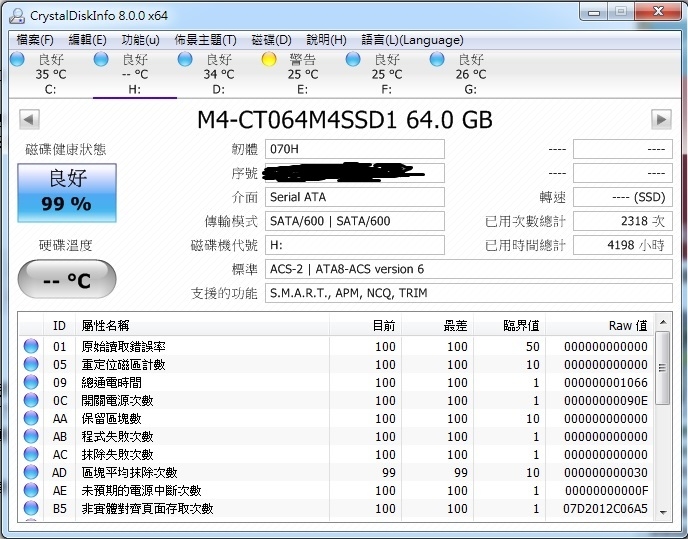Click the power-on count 2318 次 field
688x539 pixels.
(x=623, y=221)
